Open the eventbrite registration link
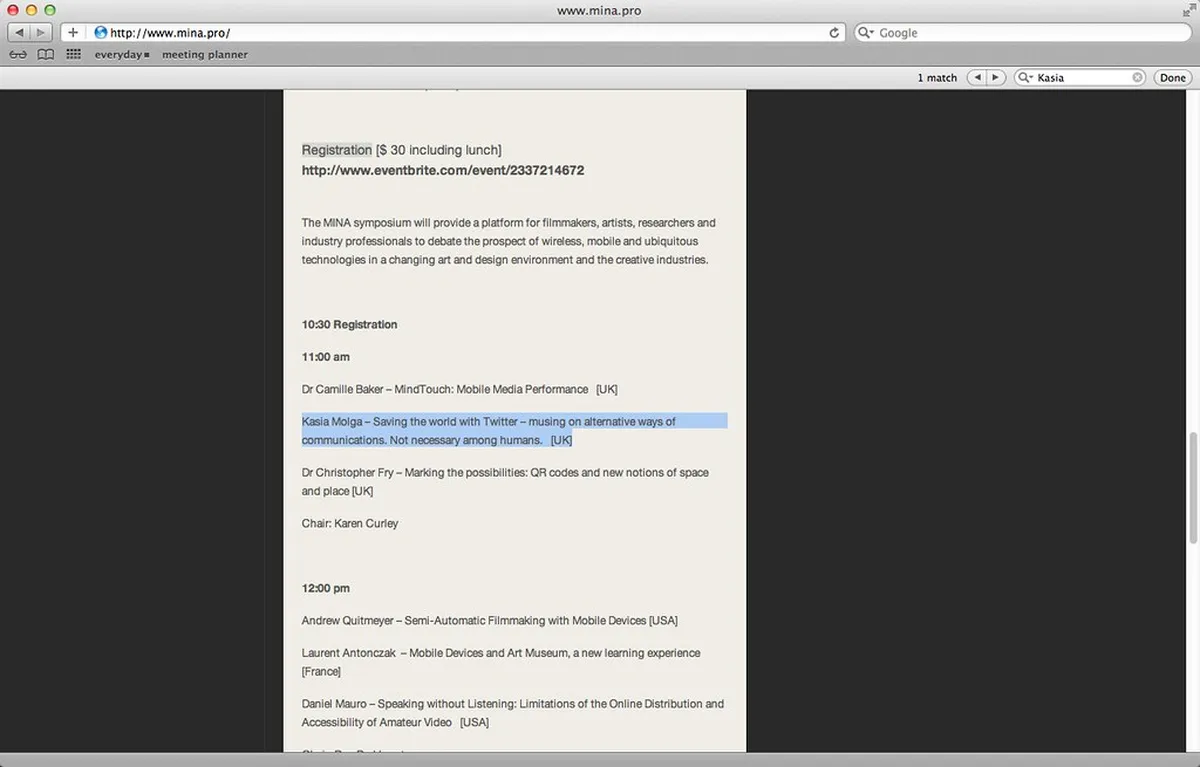Screen dimensions: 1200x767 tap(443, 171)
